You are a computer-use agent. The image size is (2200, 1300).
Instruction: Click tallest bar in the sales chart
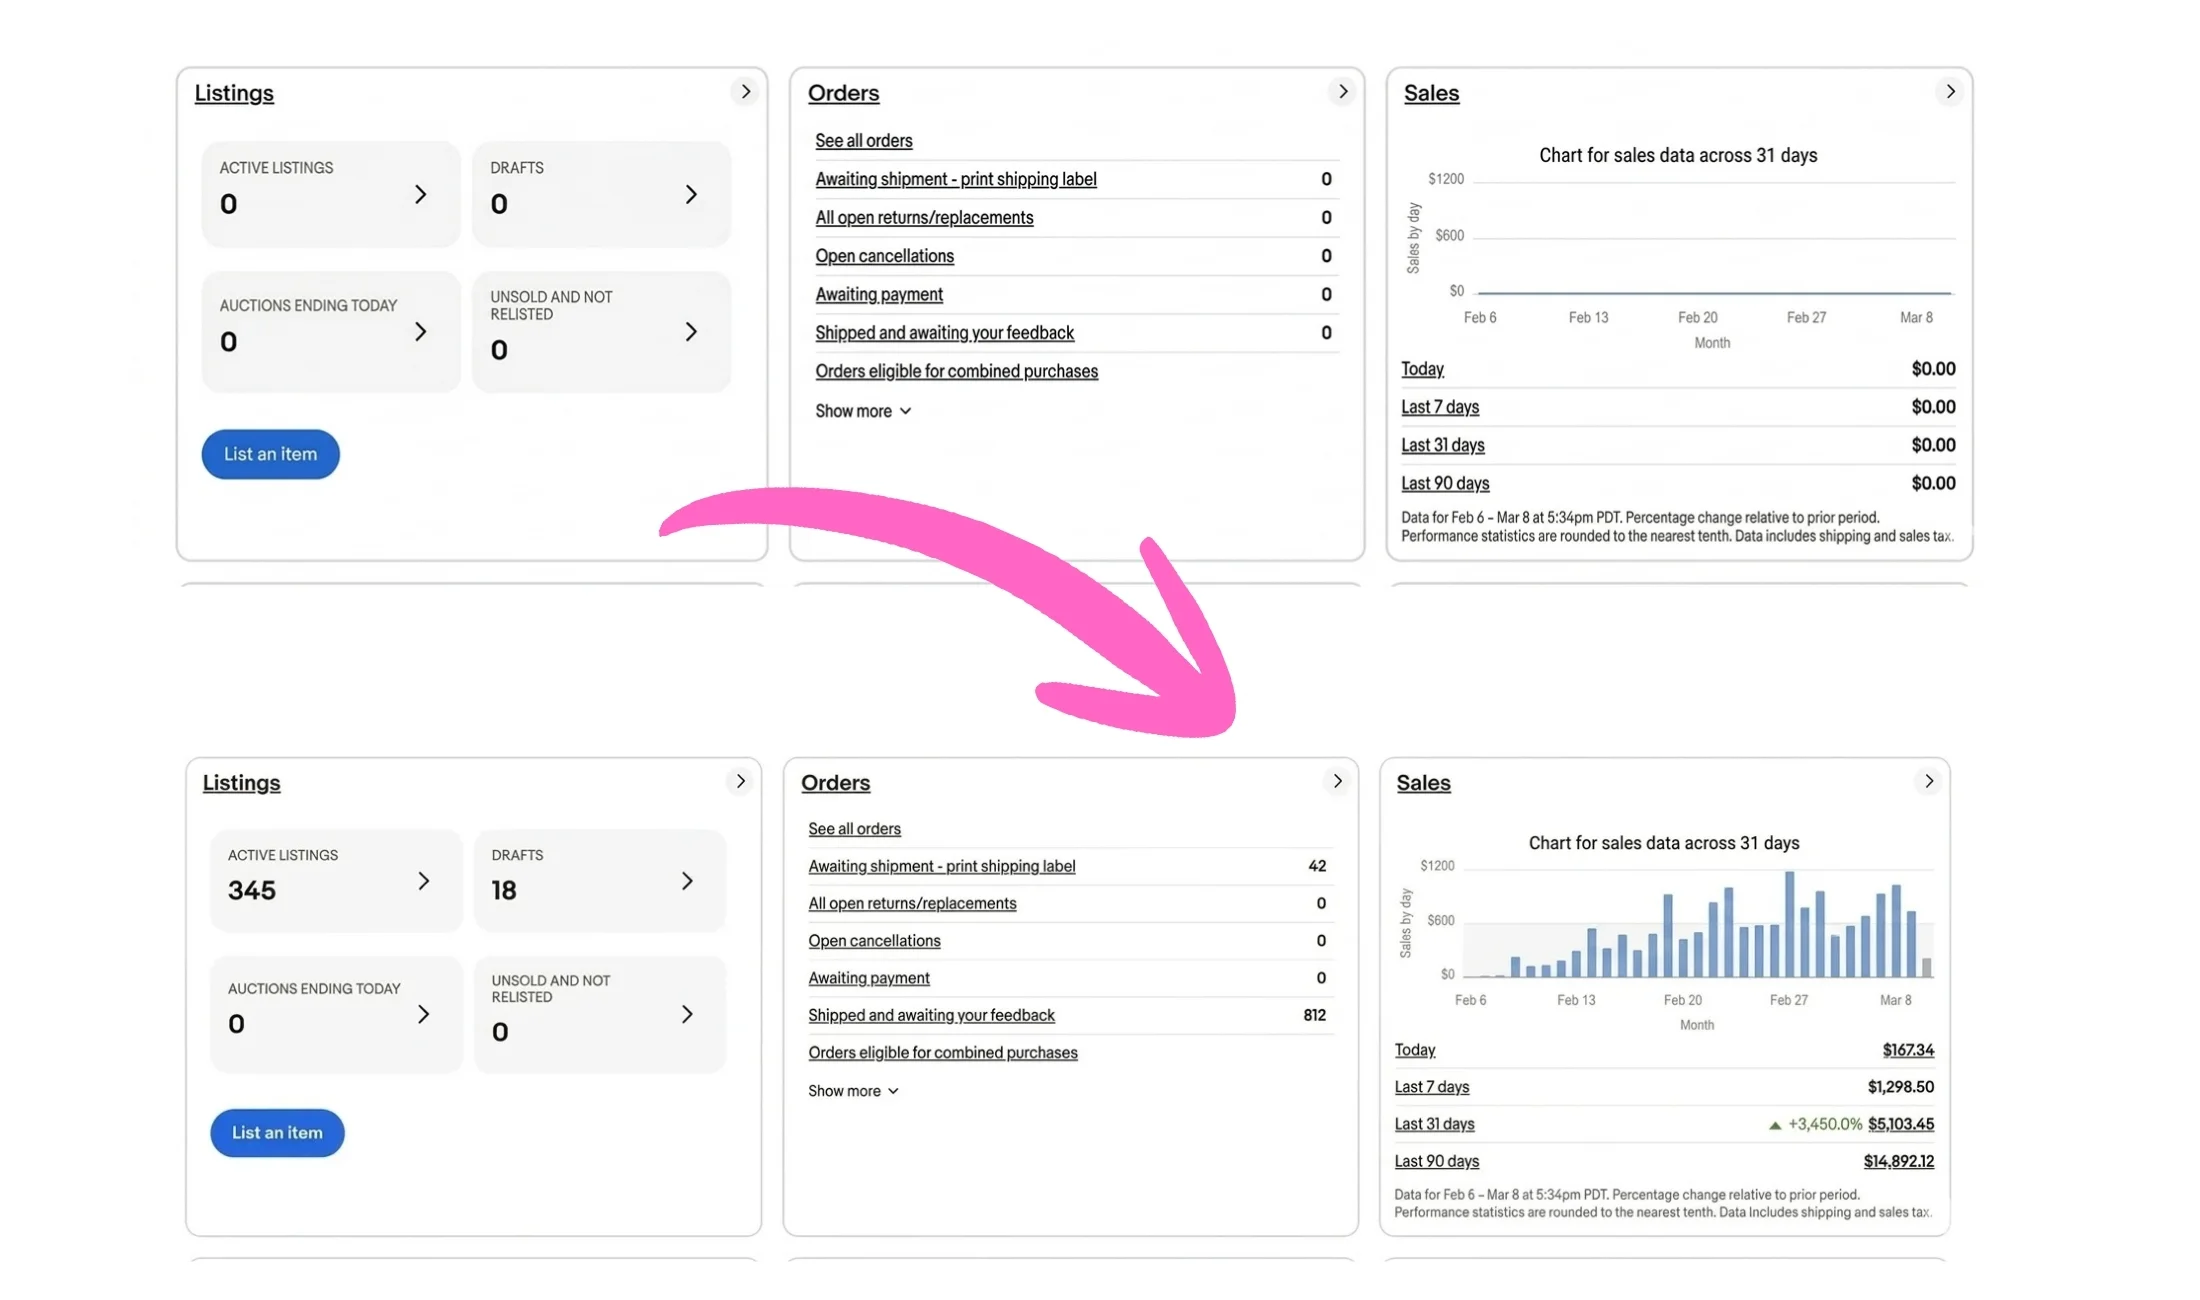tap(1789, 925)
